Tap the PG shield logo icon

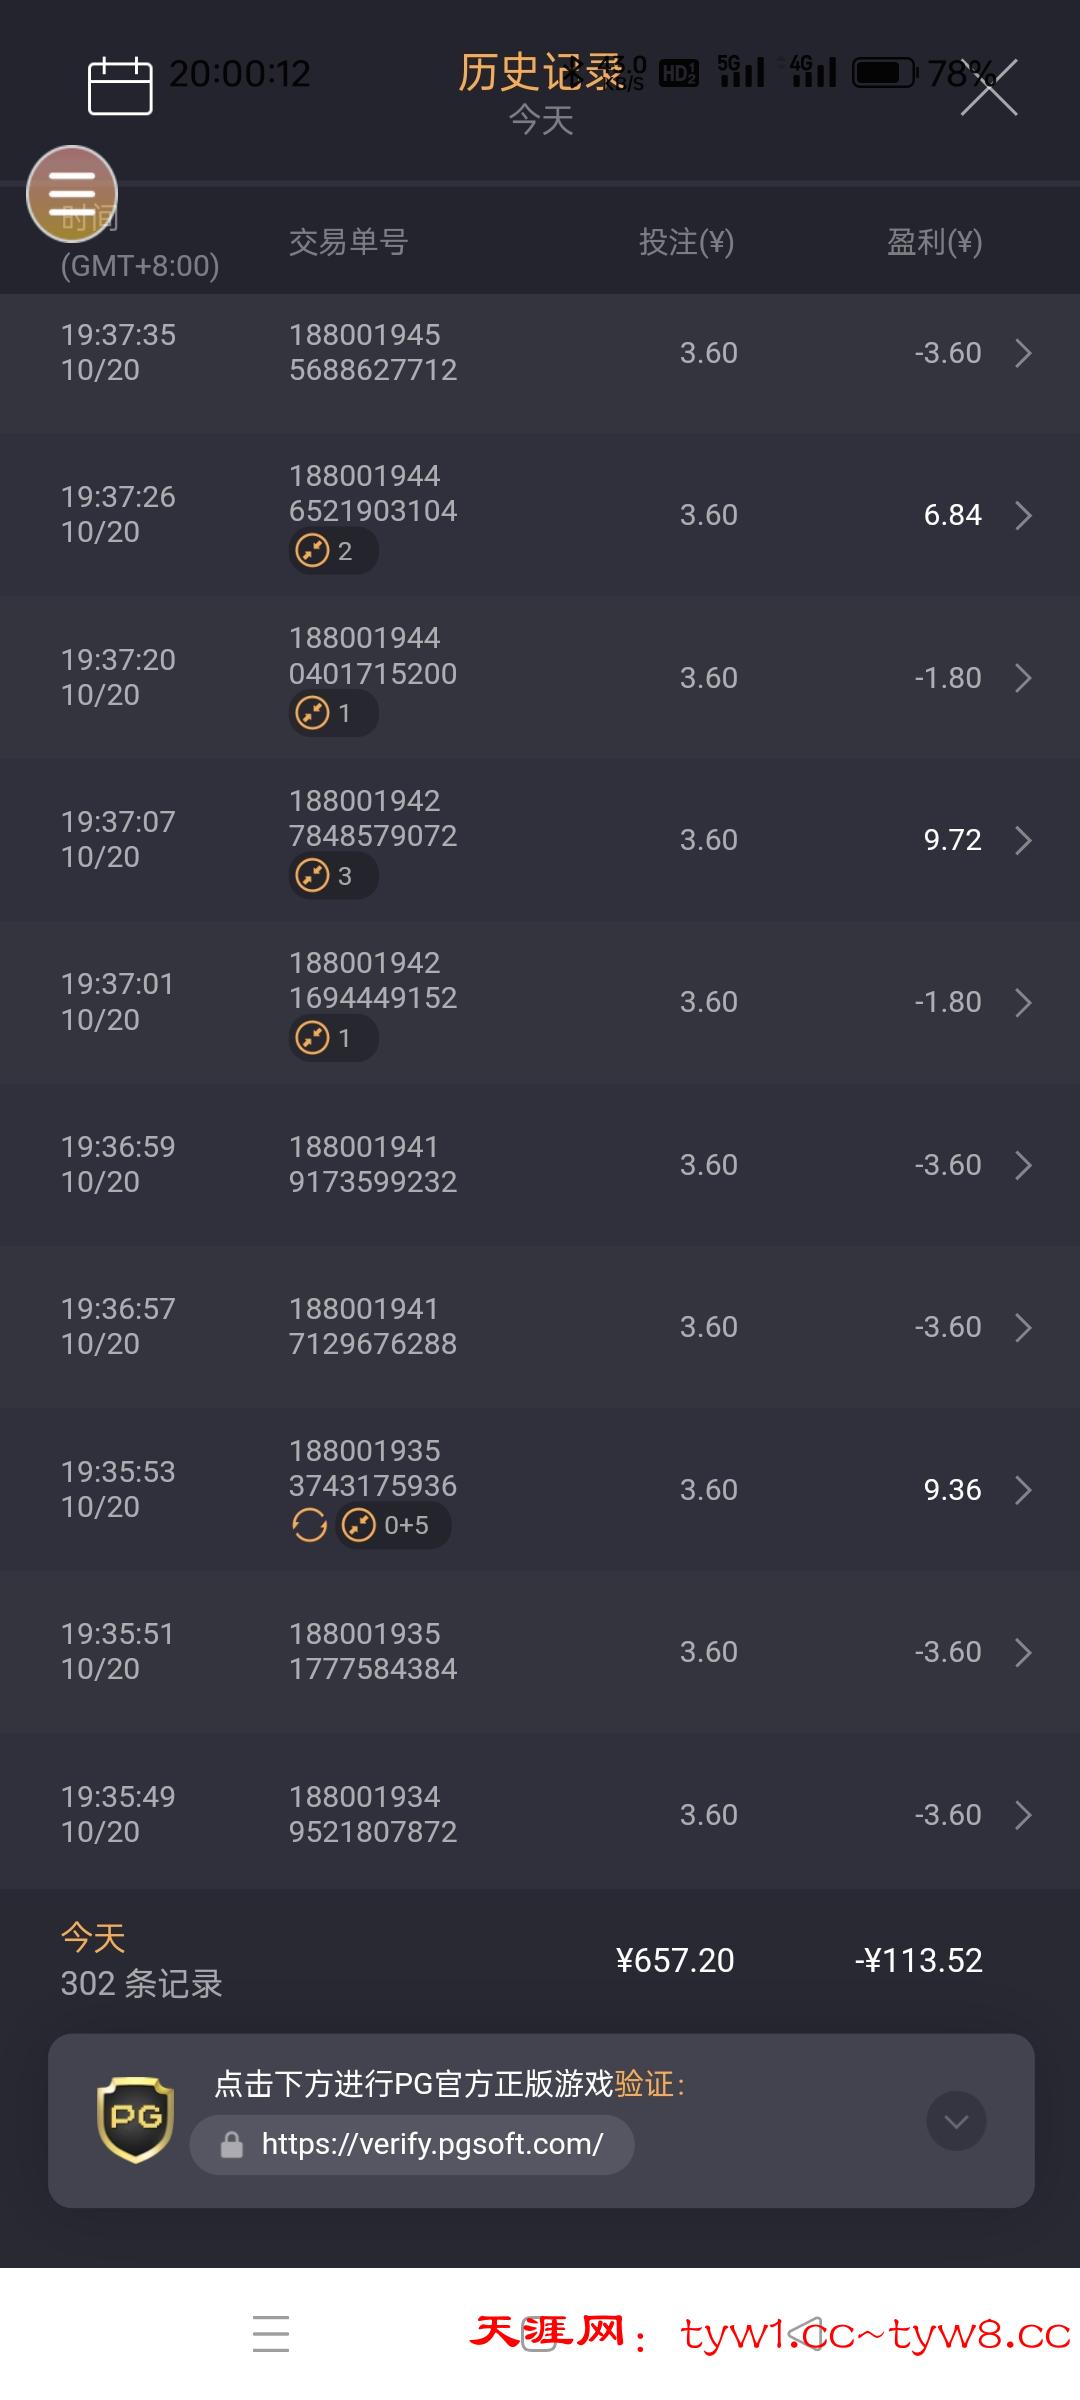tap(135, 2119)
